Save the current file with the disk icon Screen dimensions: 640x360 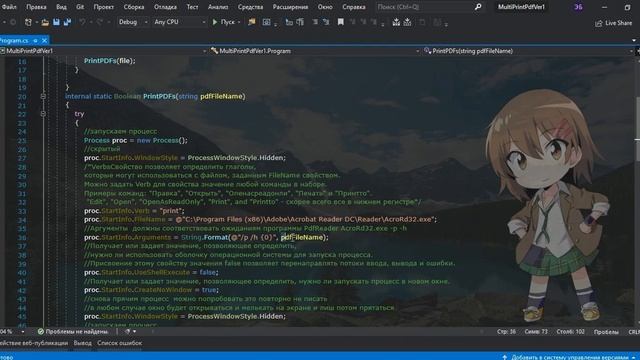click(x=56, y=22)
